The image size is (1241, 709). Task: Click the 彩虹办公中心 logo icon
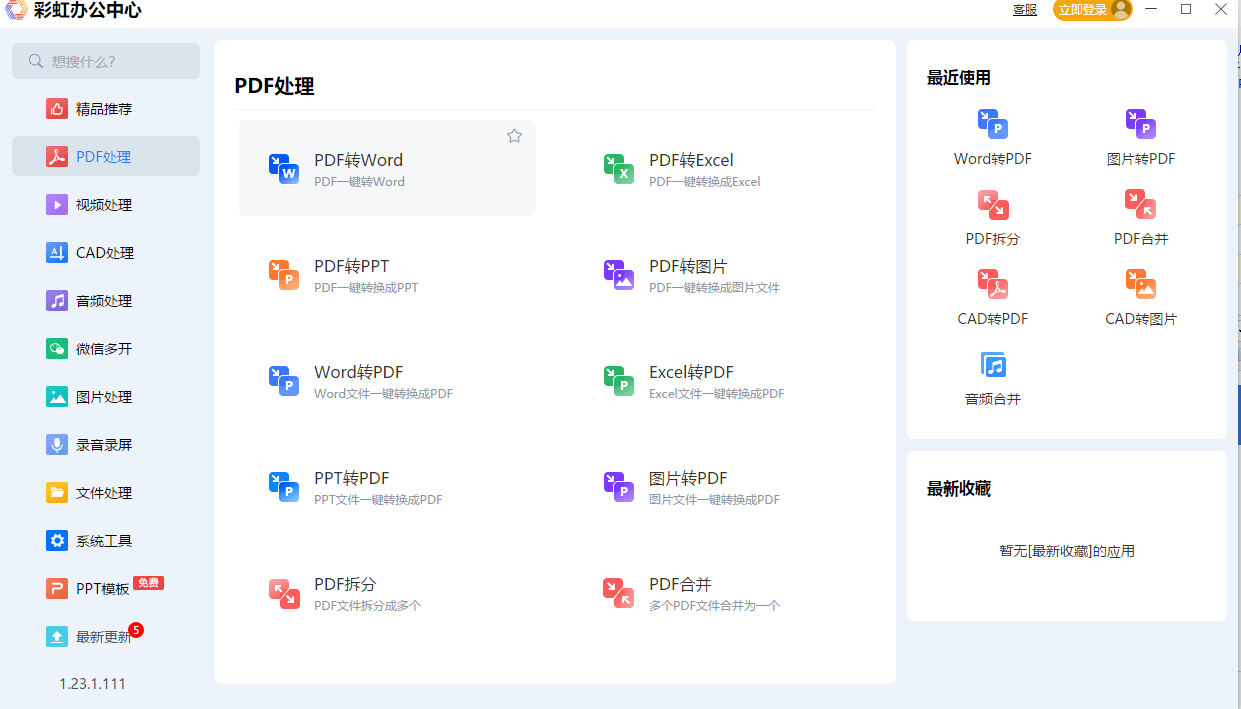15,10
